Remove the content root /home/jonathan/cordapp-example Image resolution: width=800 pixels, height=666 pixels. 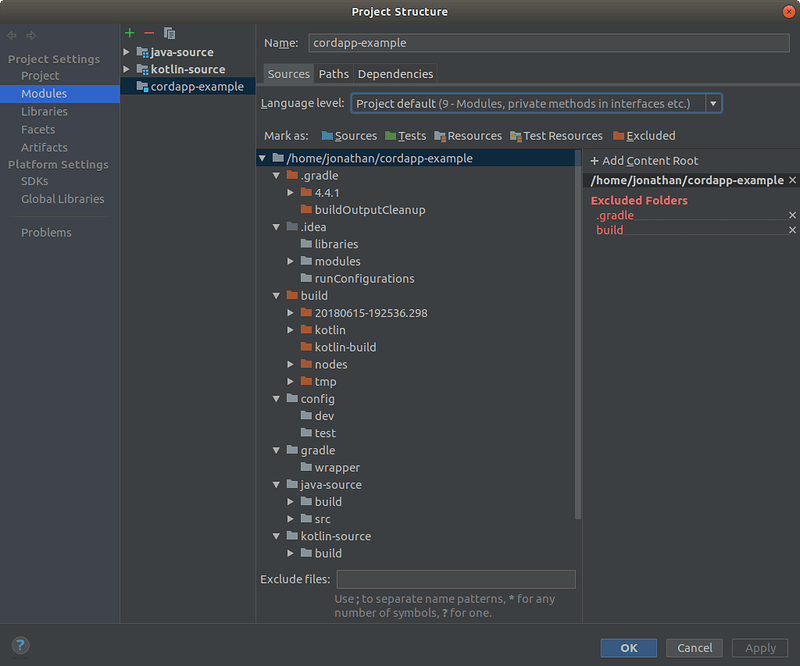point(792,180)
